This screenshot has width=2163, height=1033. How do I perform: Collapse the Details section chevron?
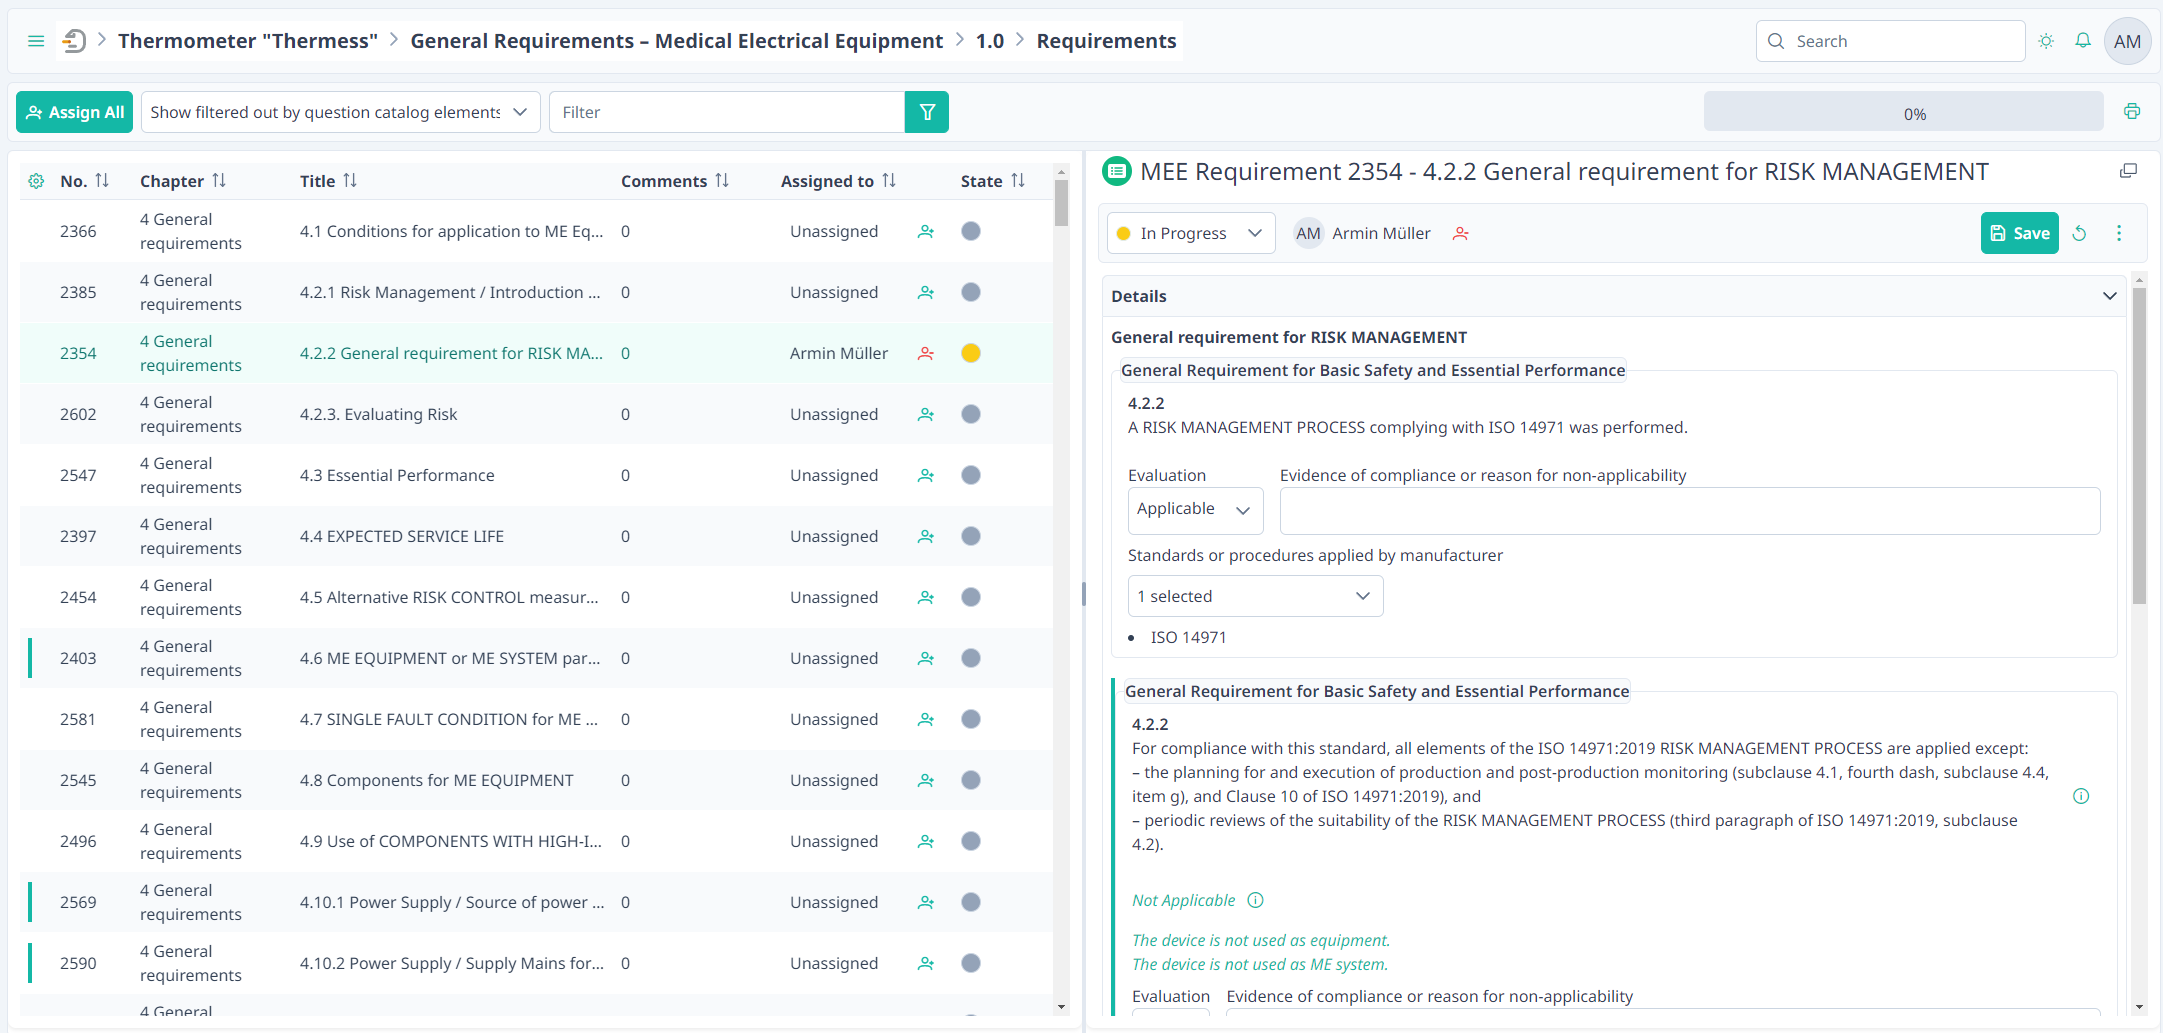coord(2109,296)
